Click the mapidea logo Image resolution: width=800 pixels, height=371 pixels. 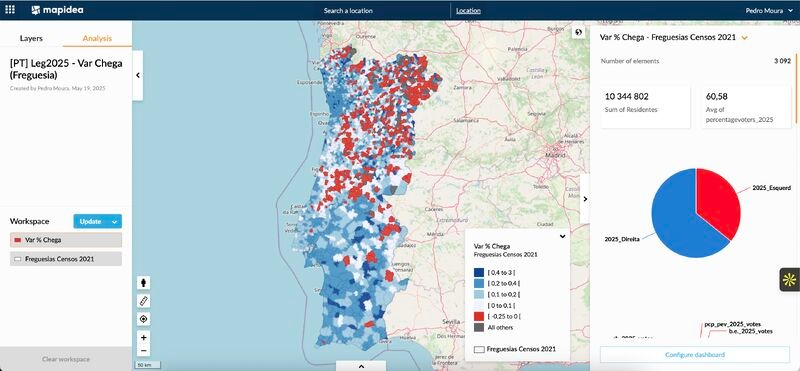50,10
